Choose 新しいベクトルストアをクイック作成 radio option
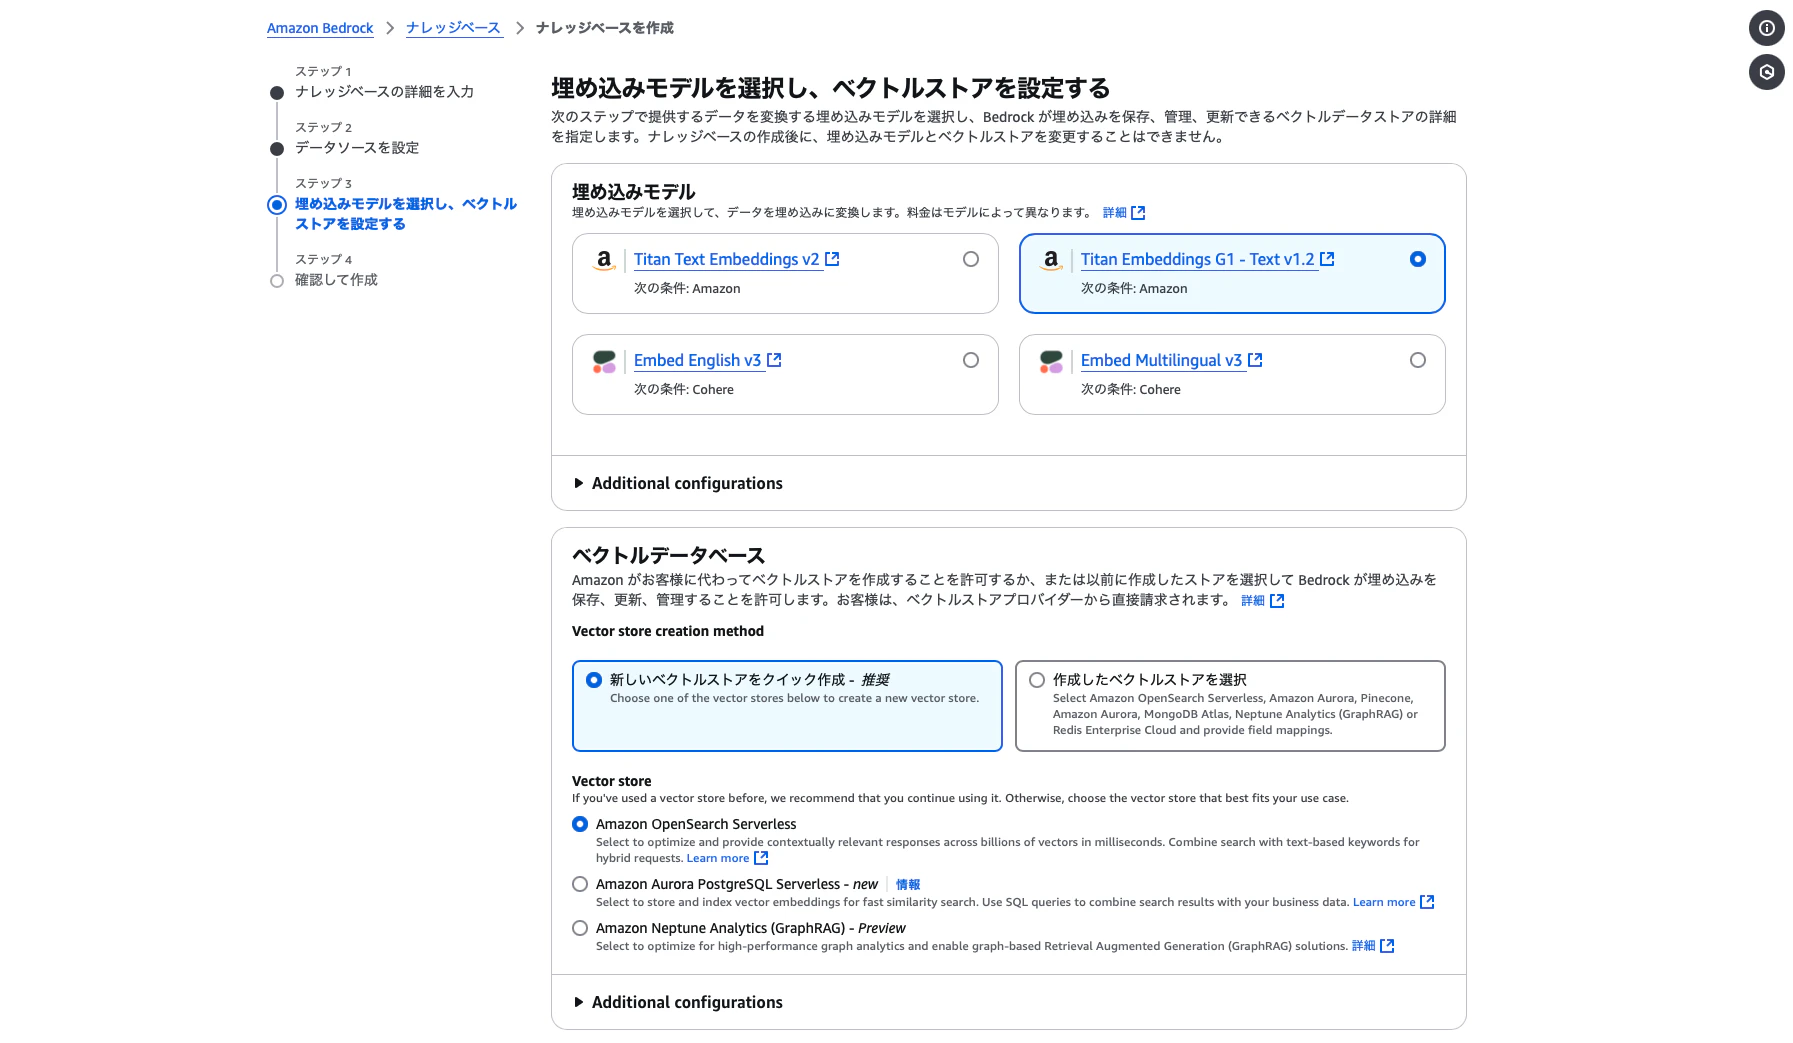 594,680
